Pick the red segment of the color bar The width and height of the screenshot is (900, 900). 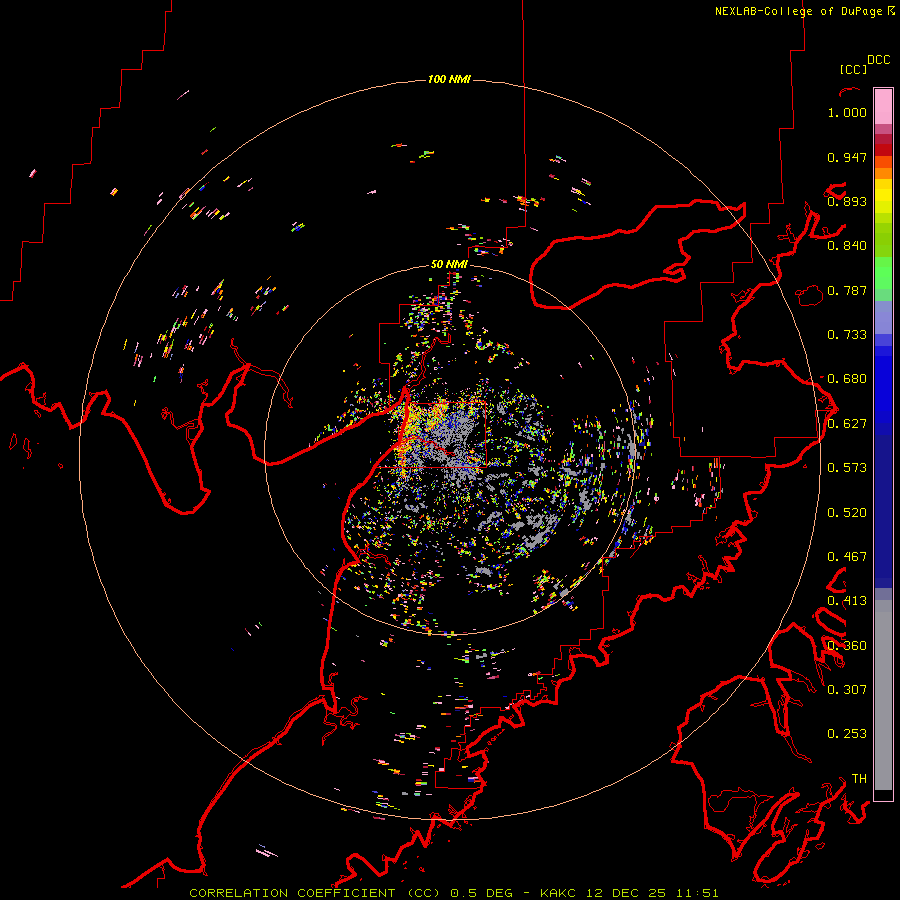pyautogui.click(x=883, y=150)
